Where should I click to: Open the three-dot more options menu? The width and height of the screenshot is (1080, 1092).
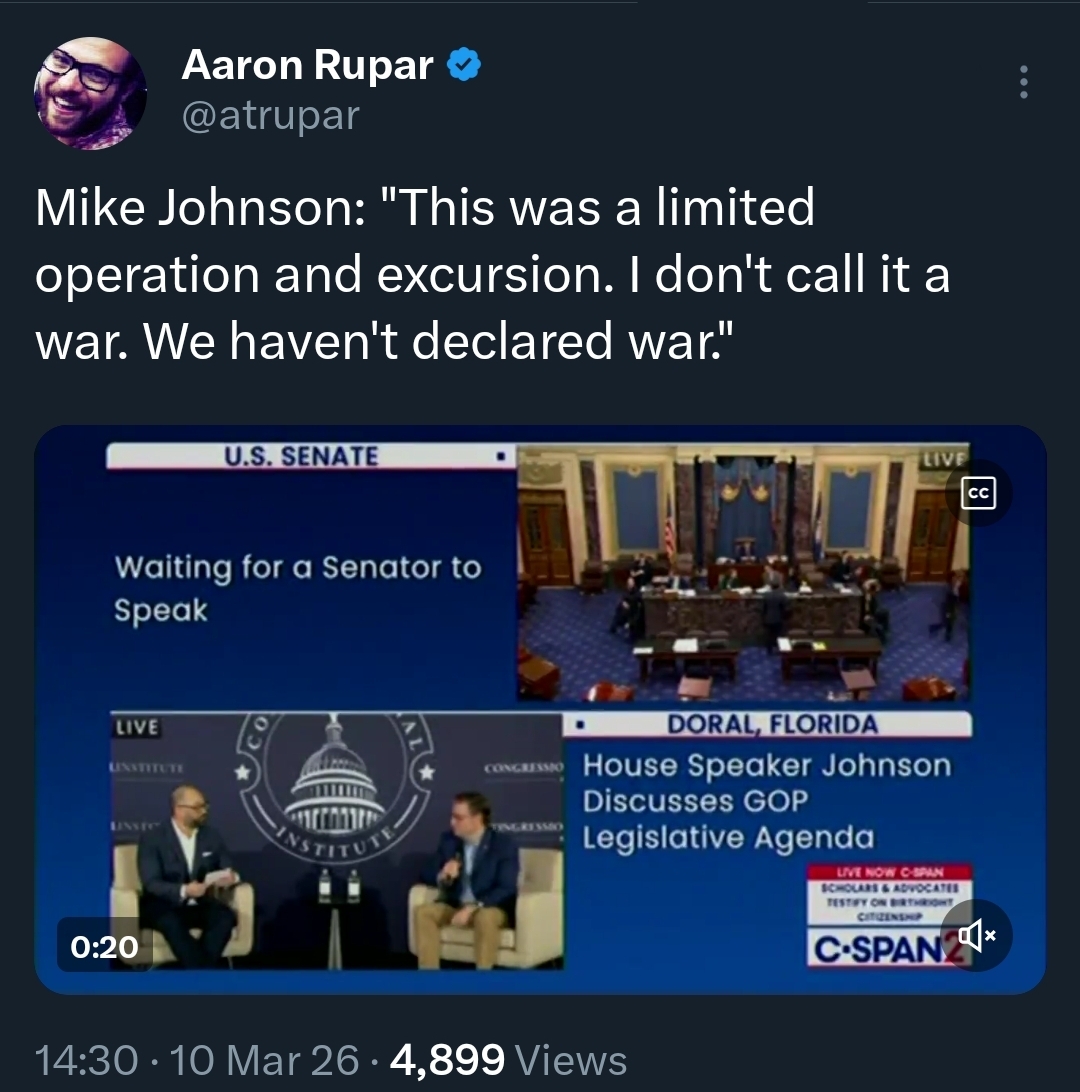pos(1023,82)
